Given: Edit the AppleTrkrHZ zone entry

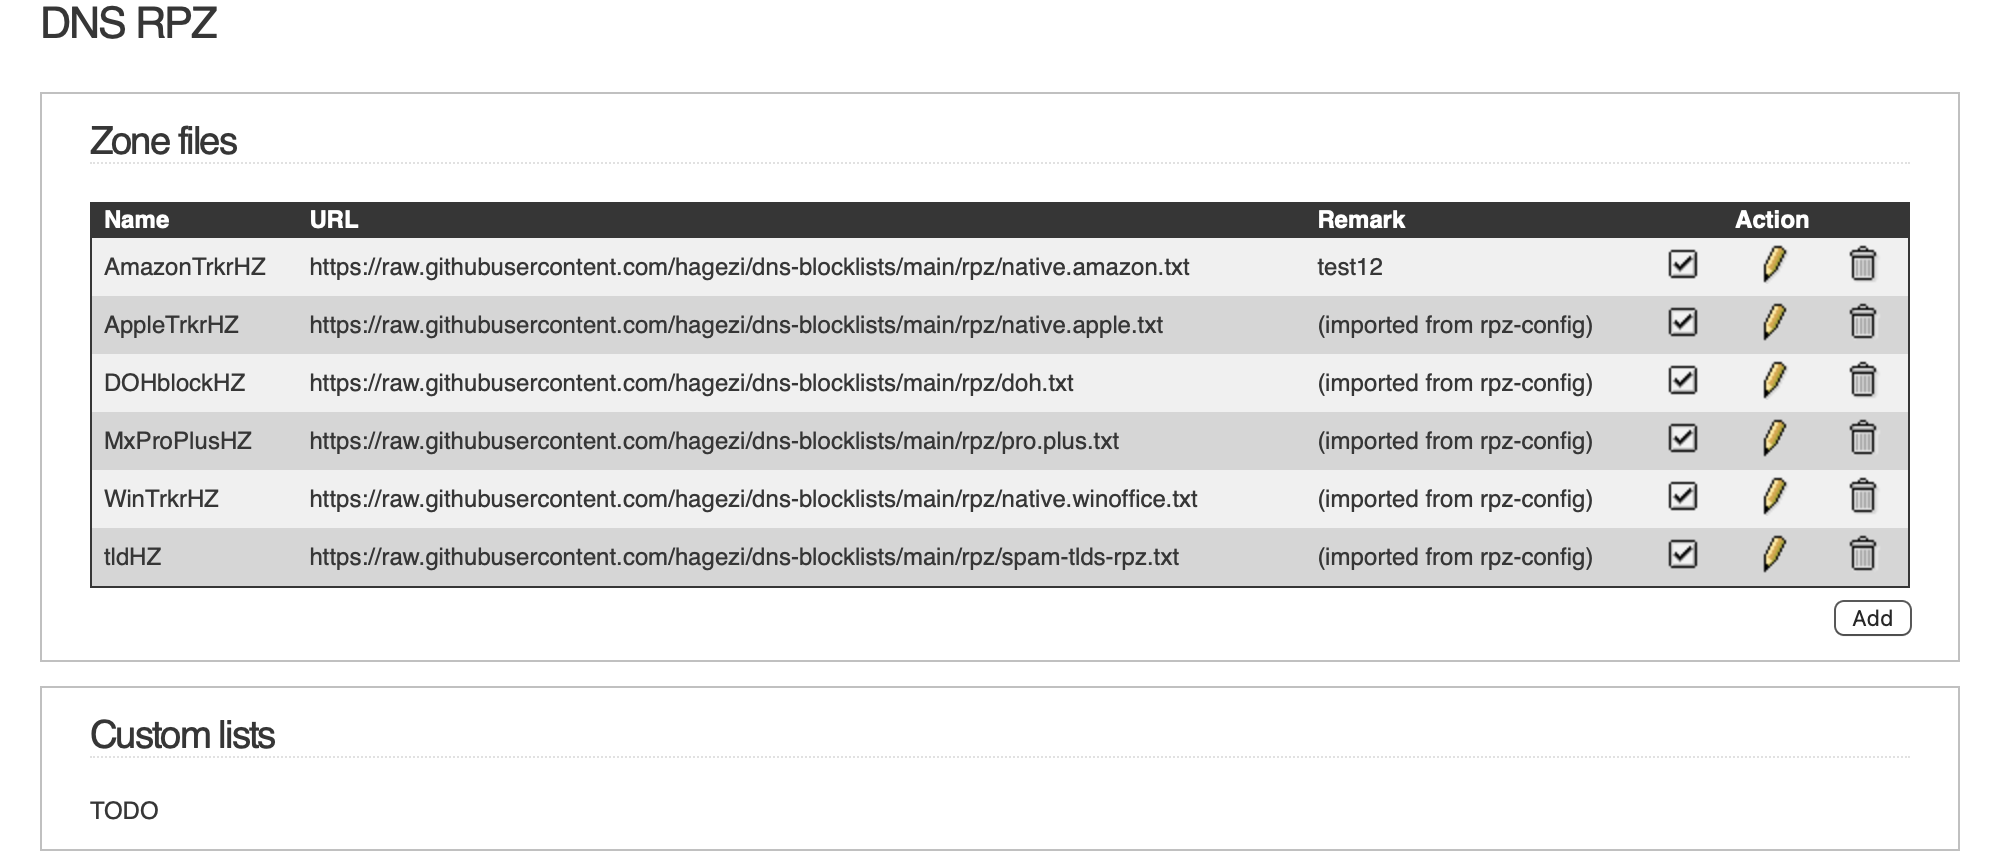Looking at the screenshot, I should (1773, 323).
